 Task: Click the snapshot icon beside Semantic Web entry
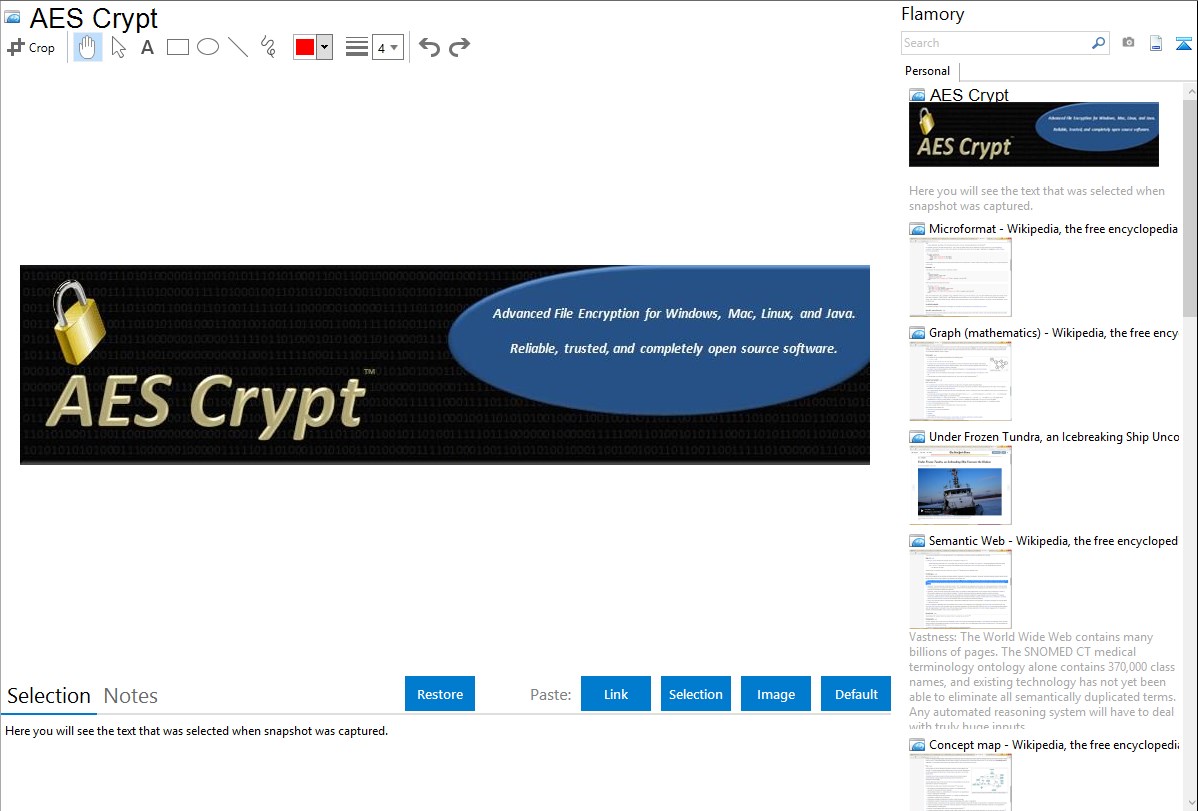click(918, 541)
